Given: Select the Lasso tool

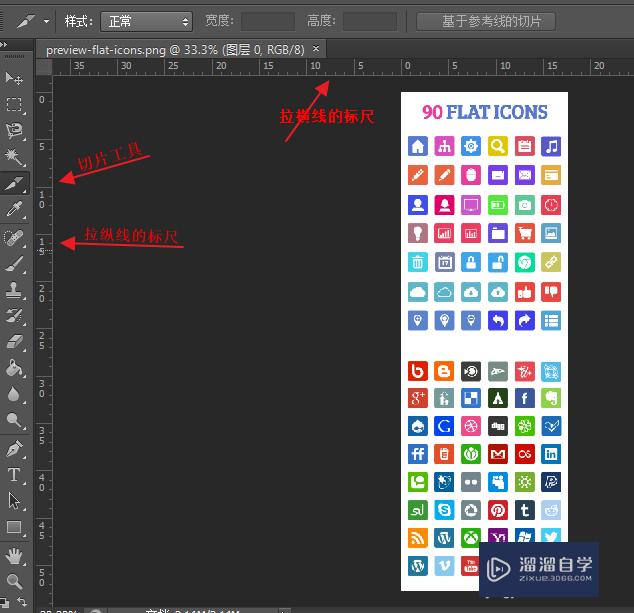Looking at the screenshot, I should [14, 130].
